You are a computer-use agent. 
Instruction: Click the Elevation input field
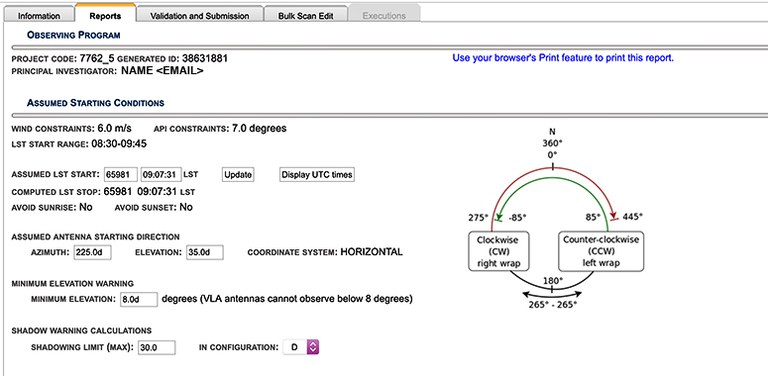coord(205,253)
